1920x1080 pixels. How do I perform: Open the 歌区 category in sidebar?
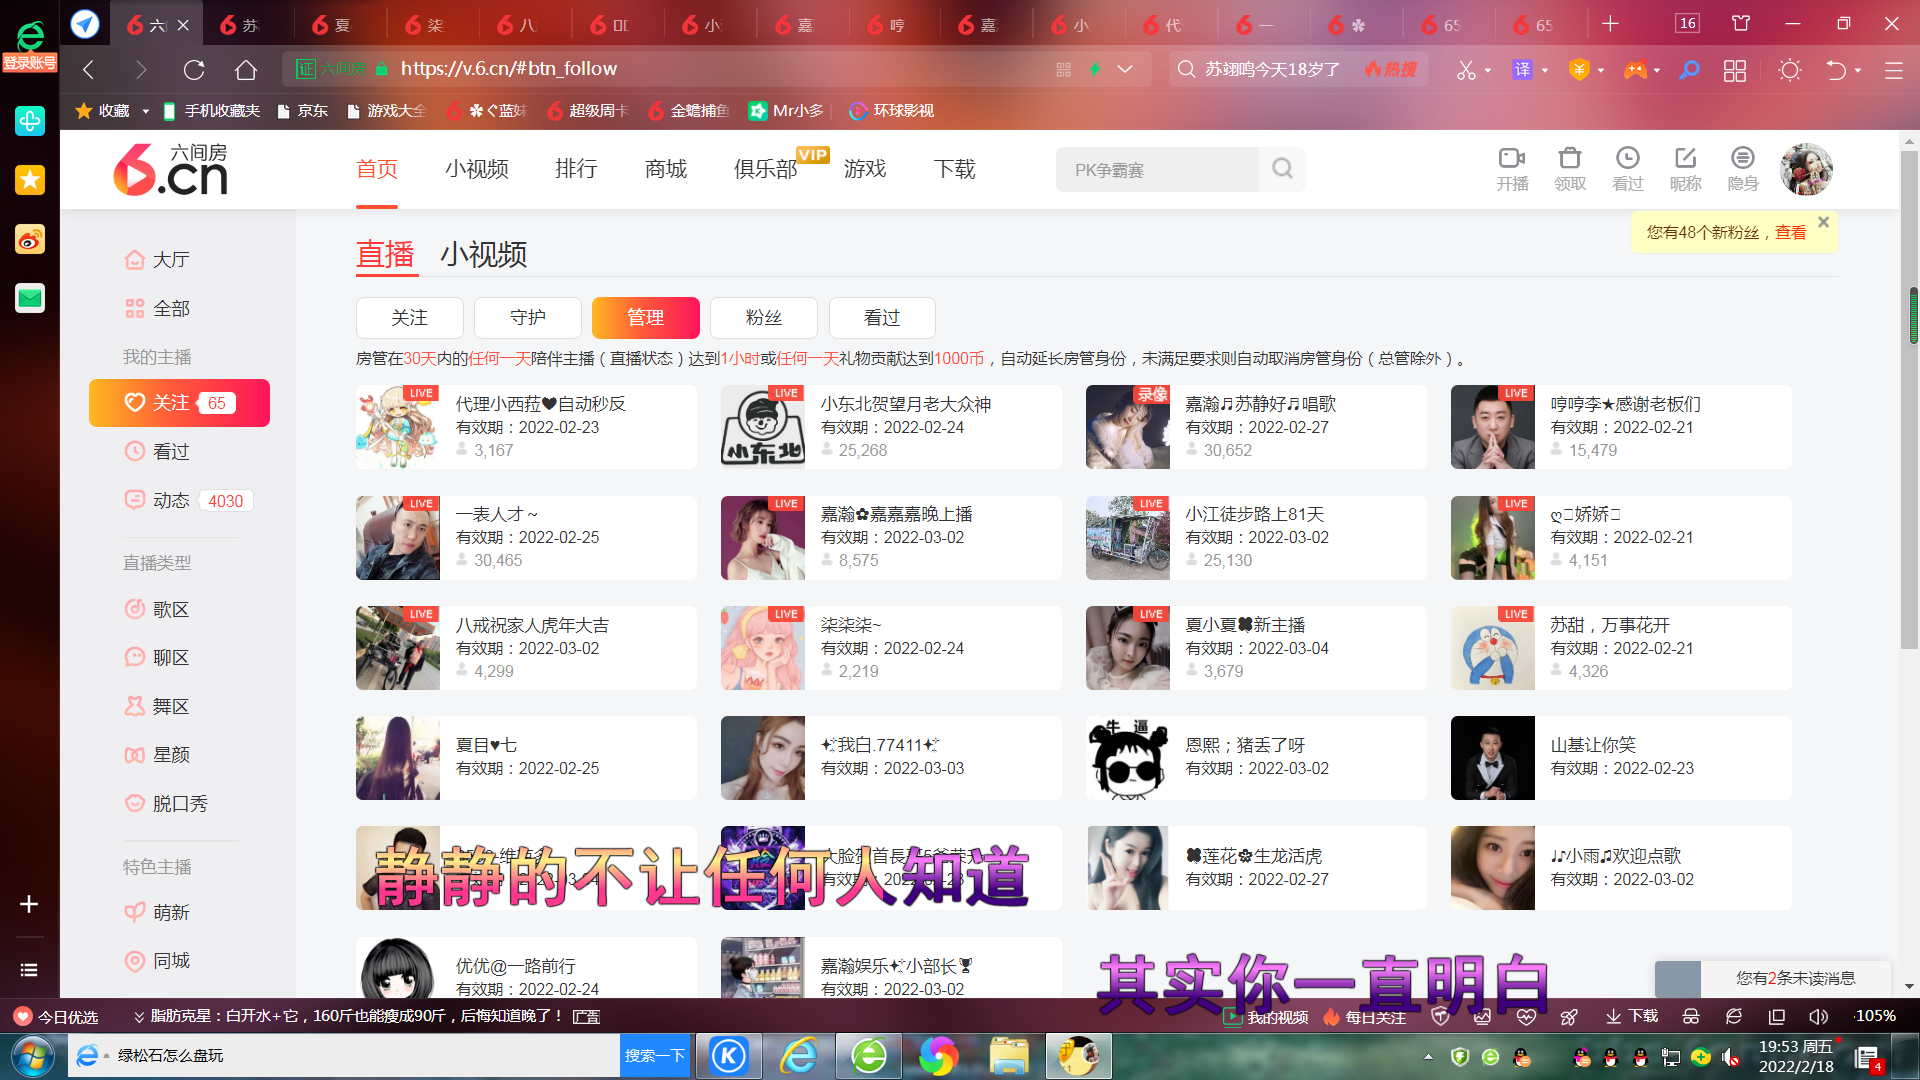[157, 609]
